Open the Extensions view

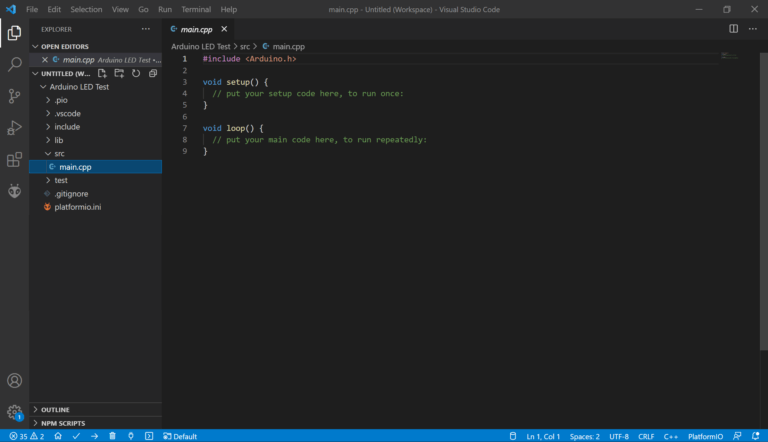tap(14, 159)
